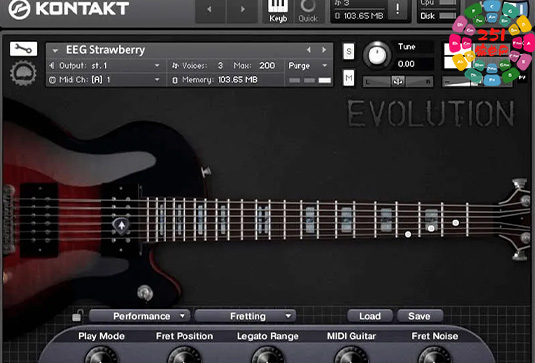Toggle the Keyb on-screen keyboard
The width and height of the screenshot is (535, 363).
(x=278, y=11)
